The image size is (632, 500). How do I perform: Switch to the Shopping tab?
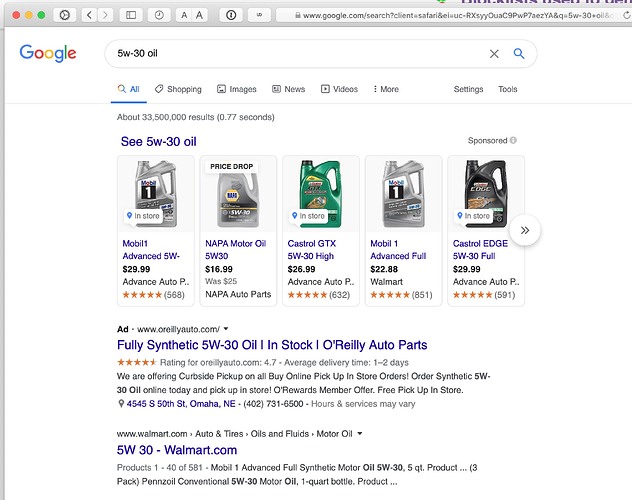(x=178, y=89)
